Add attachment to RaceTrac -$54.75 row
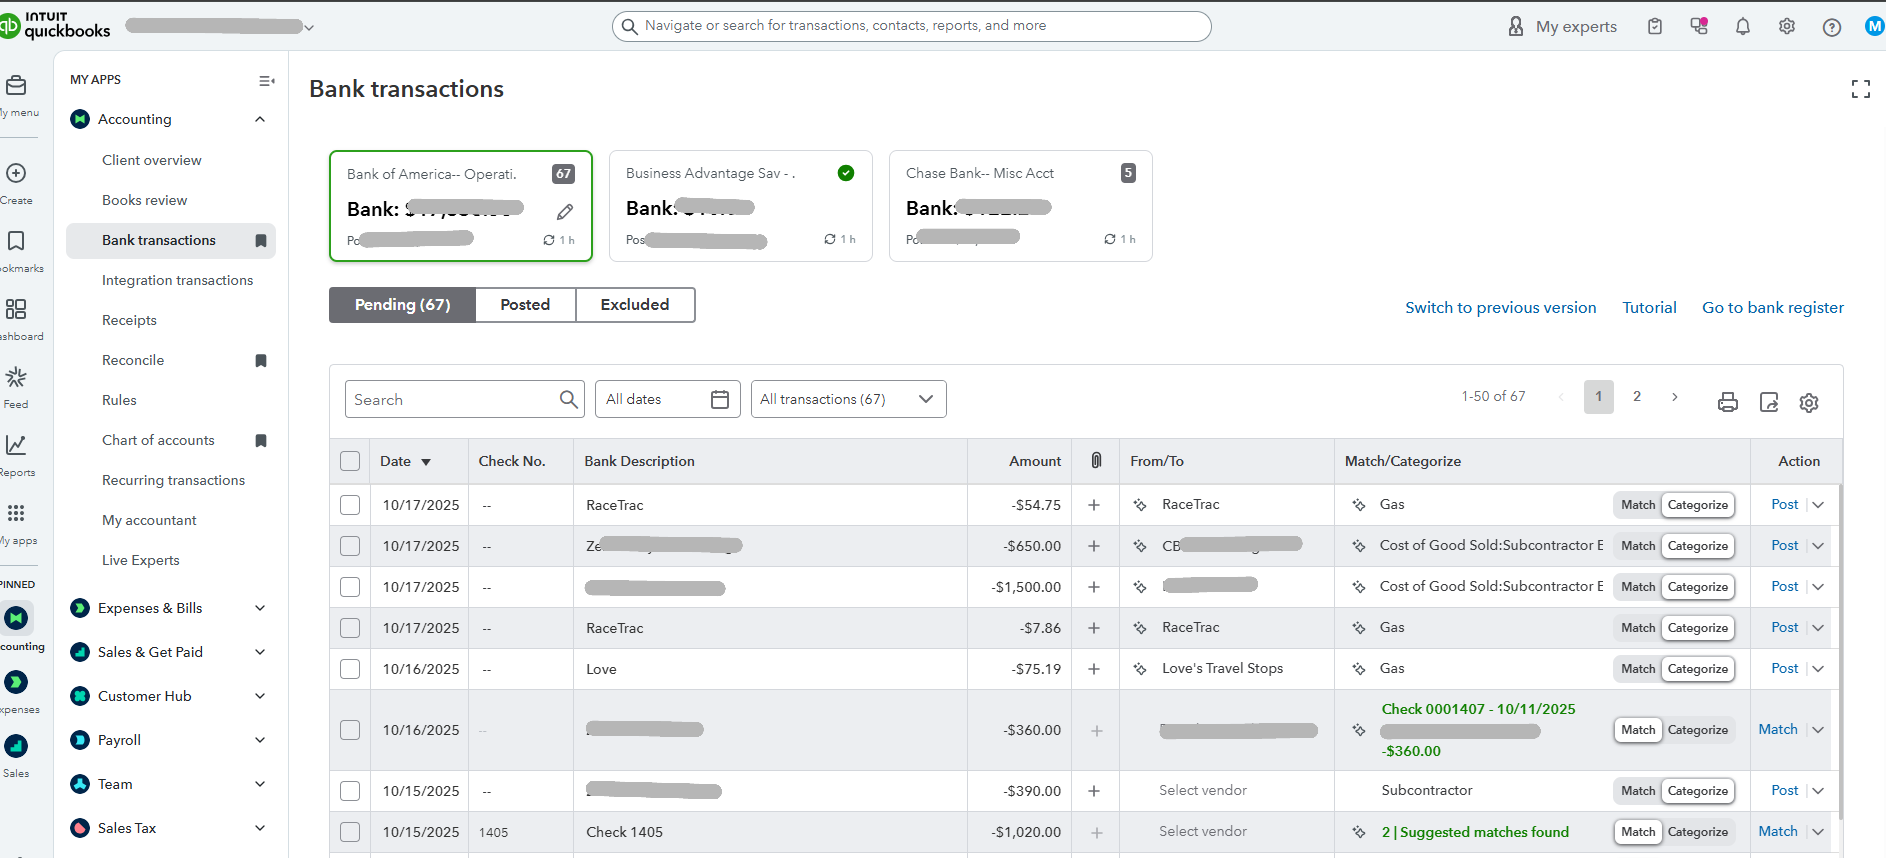Image resolution: width=1886 pixels, height=858 pixels. (1094, 505)
